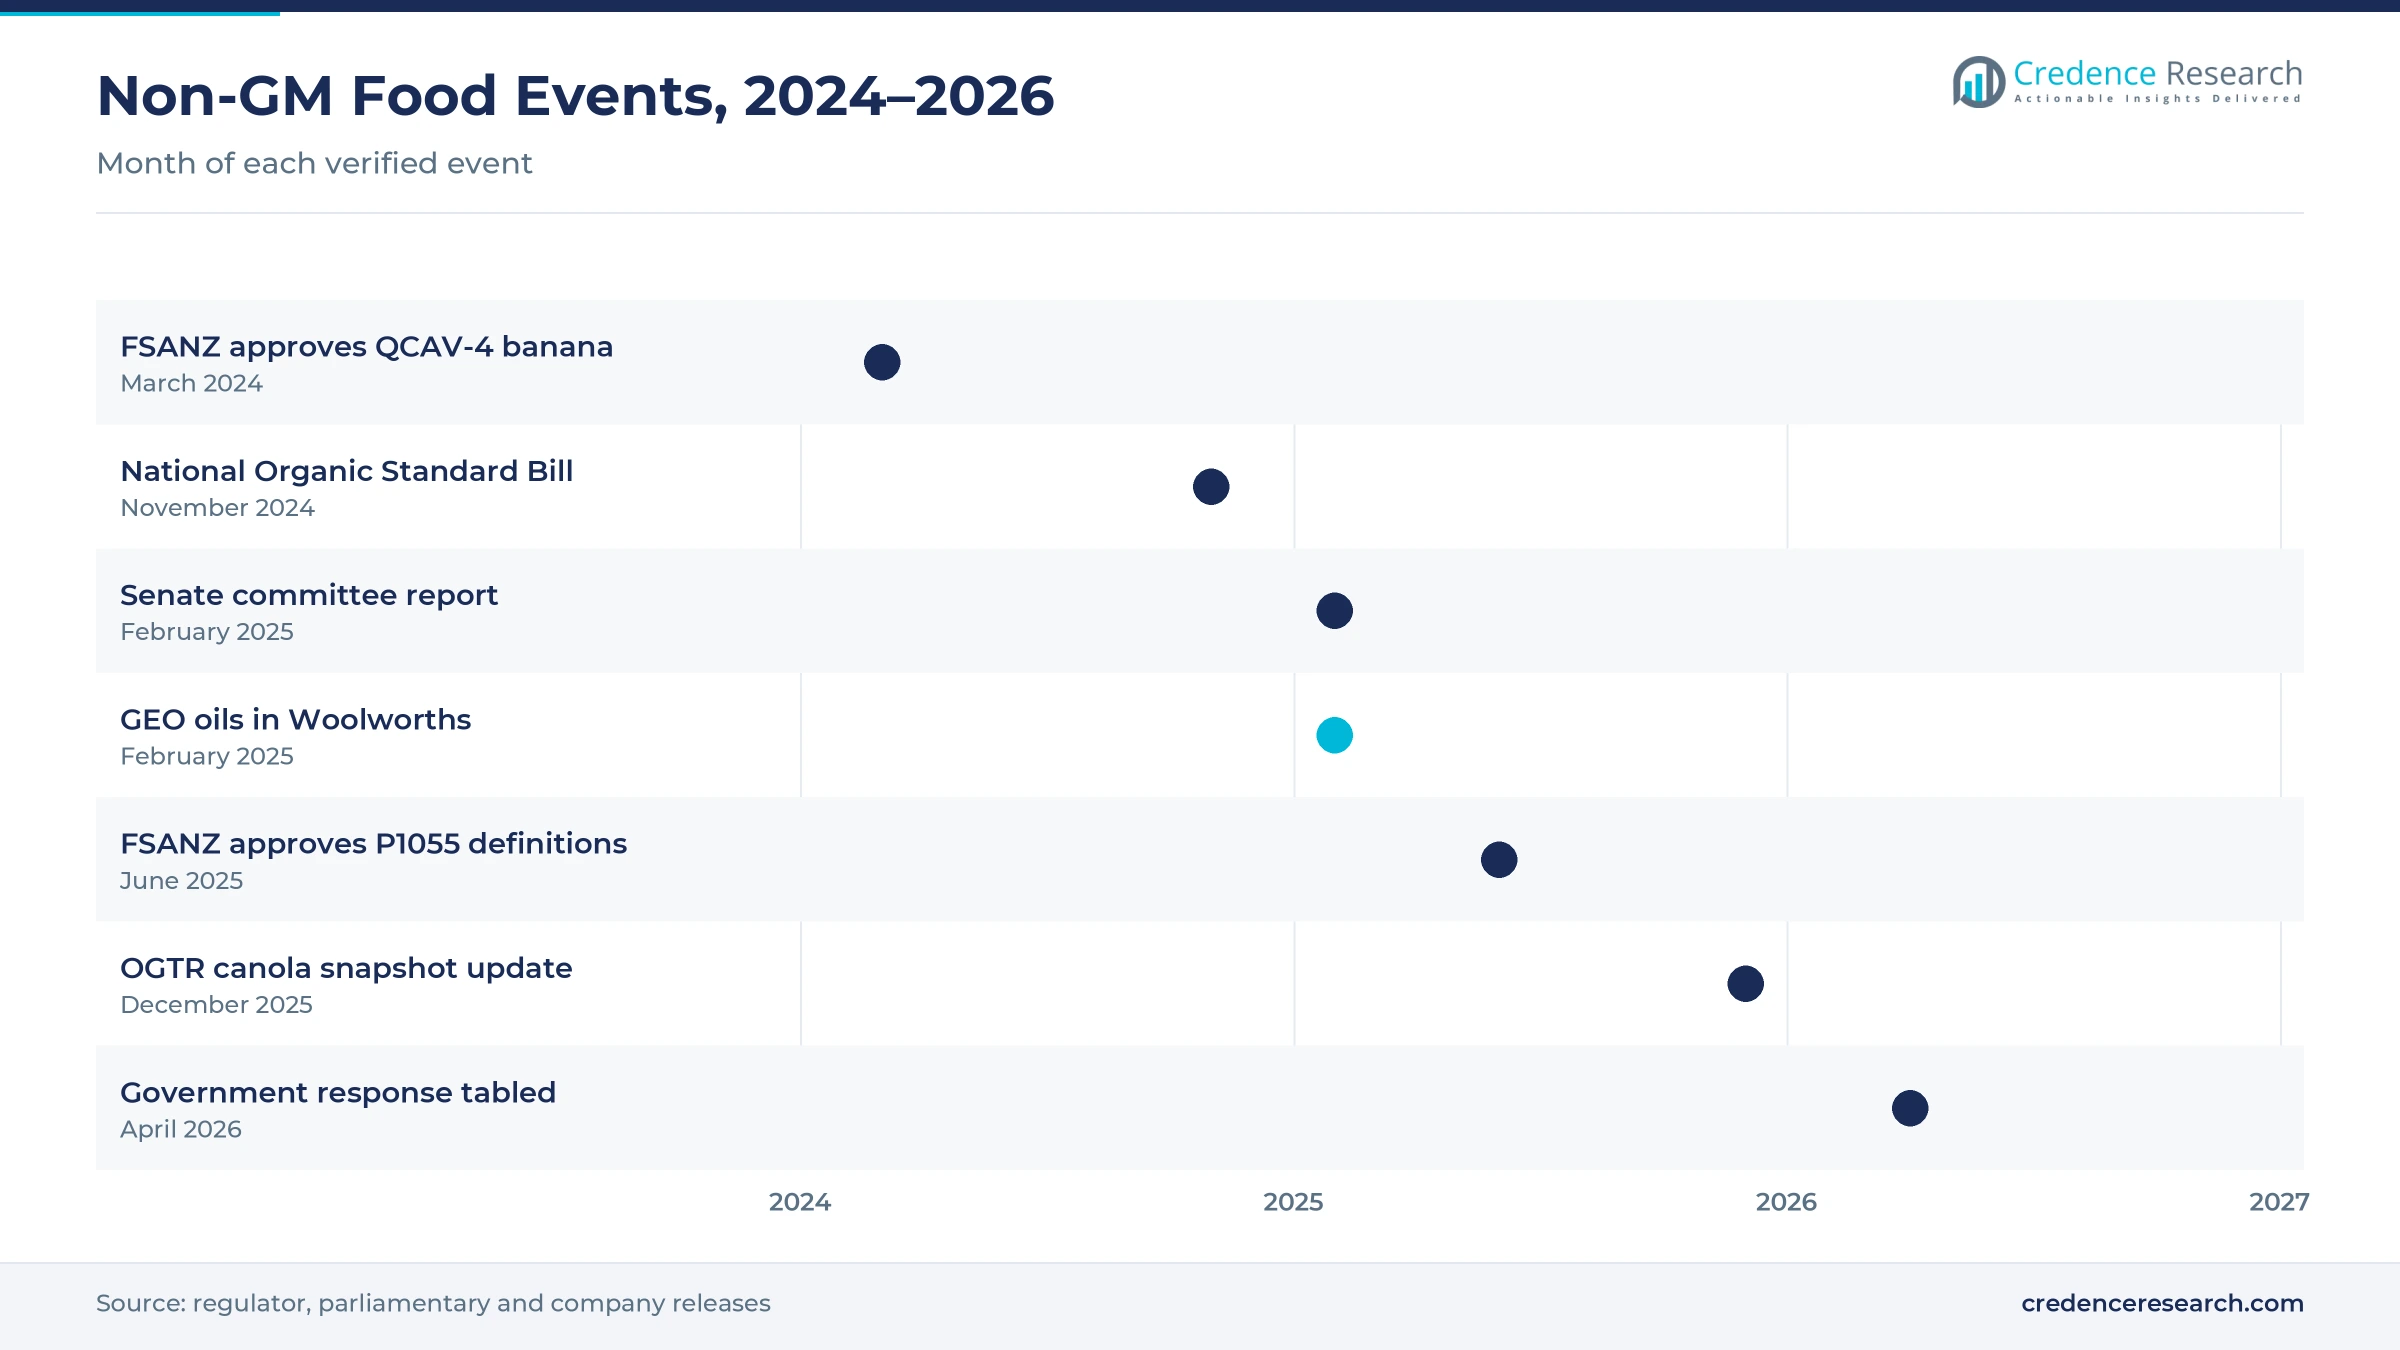Click the 'Actionable Insights Delivered' tagline
This screenshot has height=1350, width=2400.
(2158, 99)
